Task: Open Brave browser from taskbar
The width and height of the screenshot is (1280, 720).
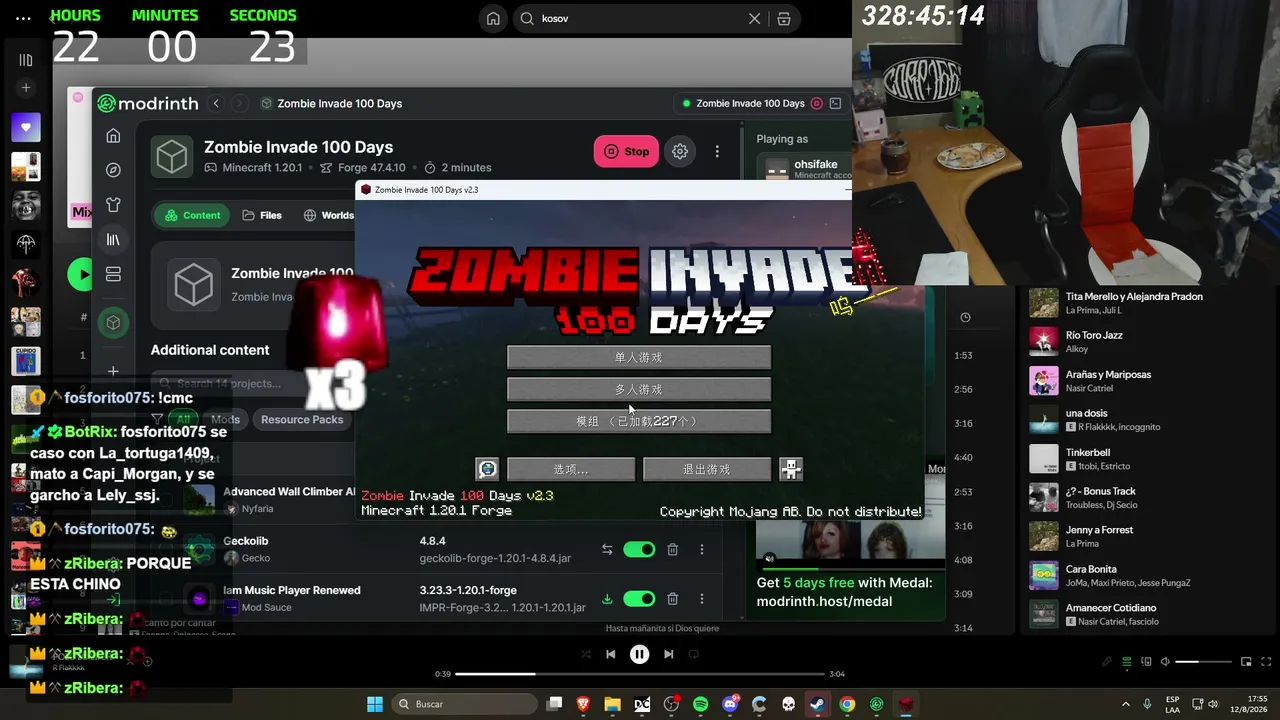Action: tap(583, 704)
